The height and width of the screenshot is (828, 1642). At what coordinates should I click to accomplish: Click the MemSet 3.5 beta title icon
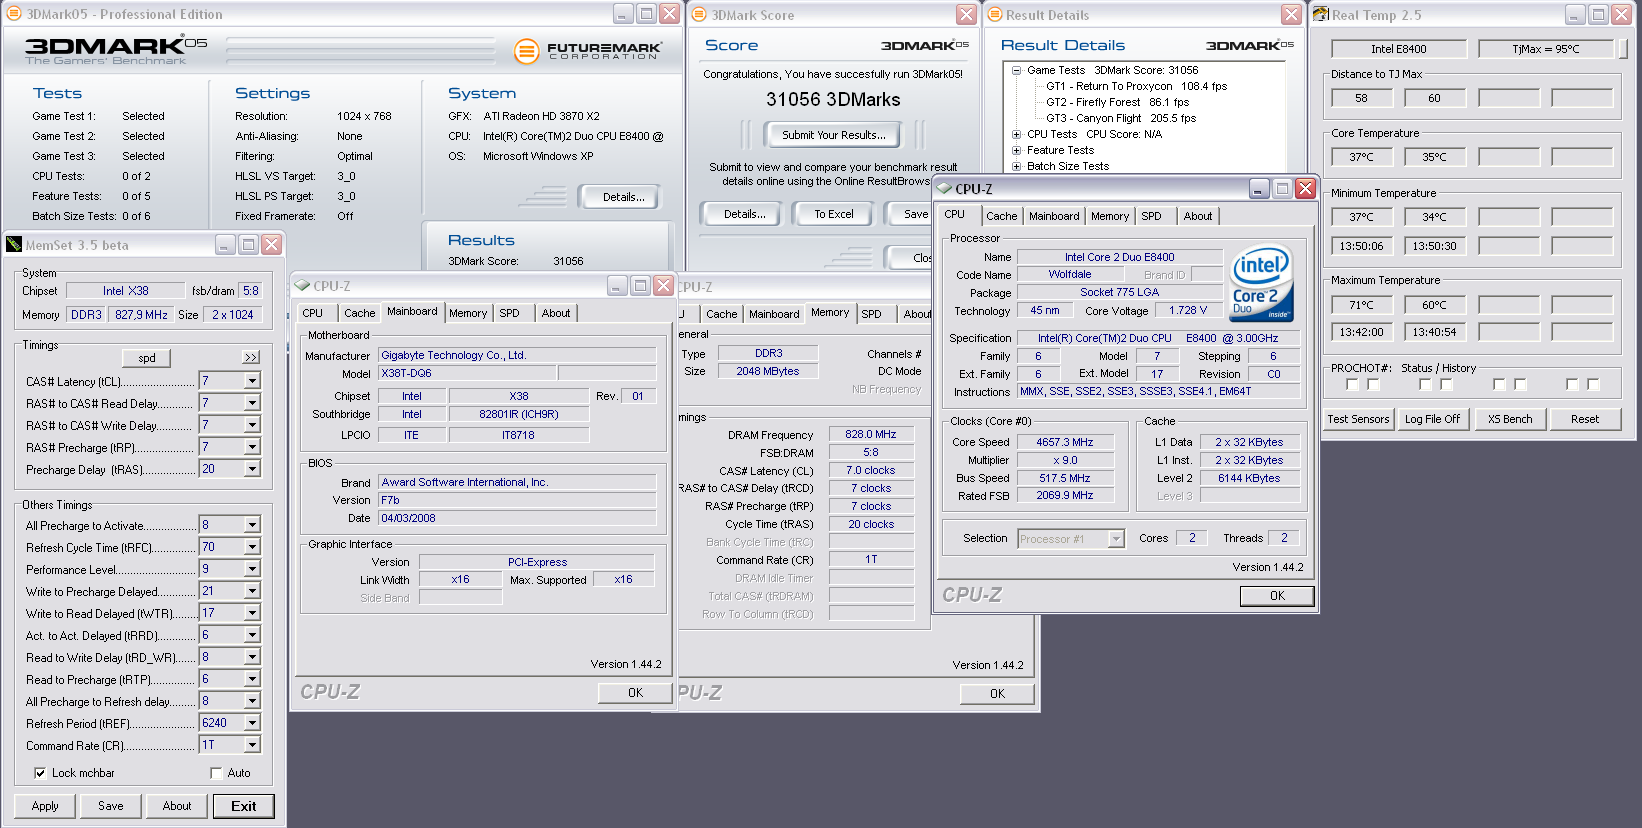coord(14,244)
